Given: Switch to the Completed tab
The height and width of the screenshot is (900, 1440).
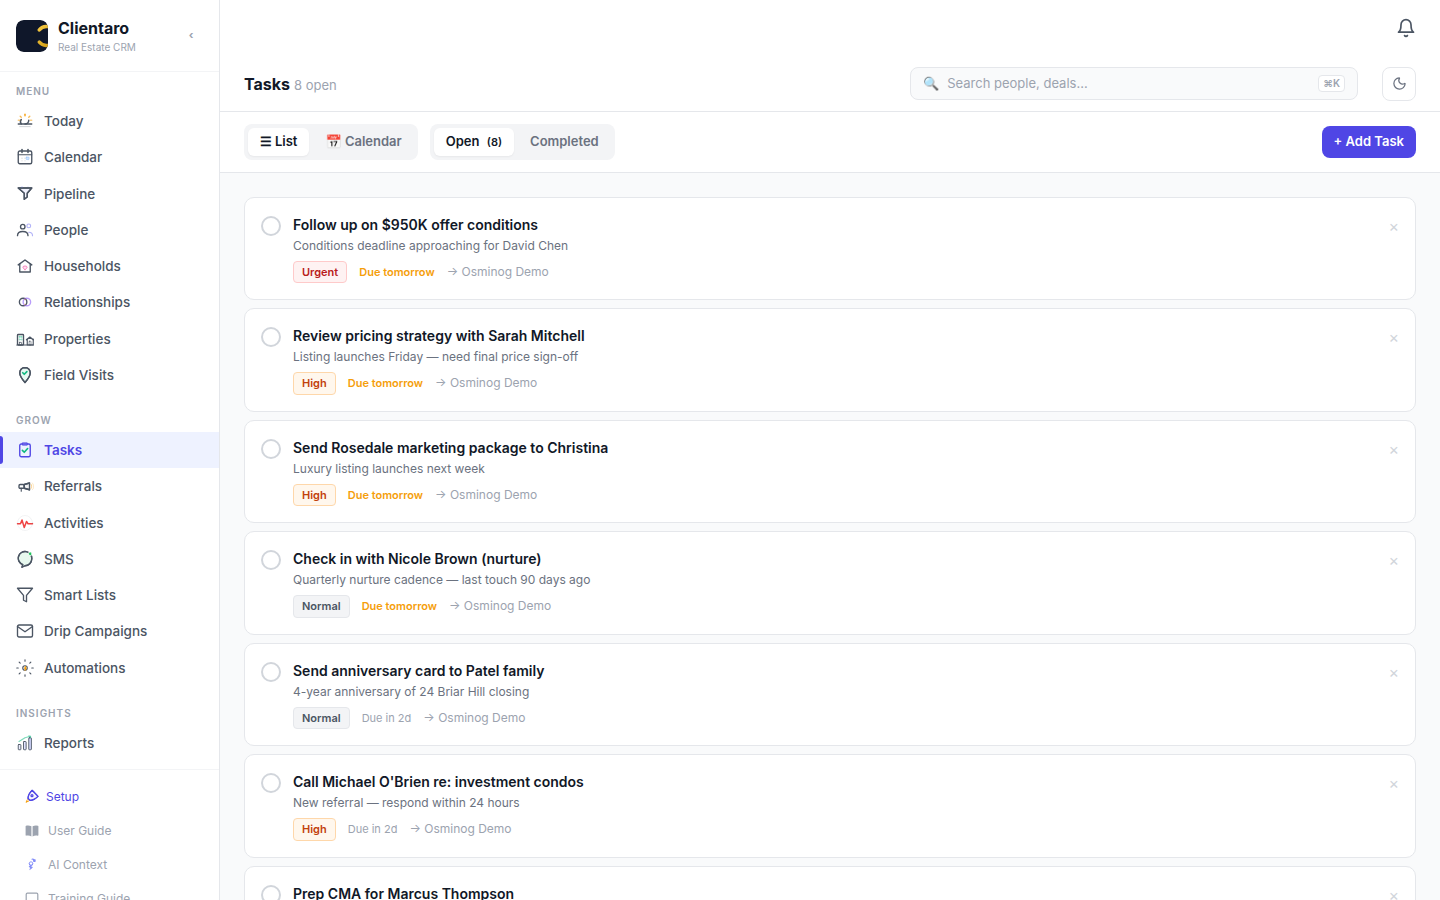Looking at the screenshot, I should 563,141.
